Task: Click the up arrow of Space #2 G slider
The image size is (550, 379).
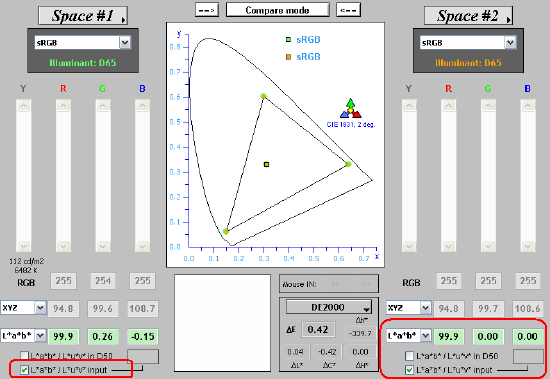Action: (488, 105)
